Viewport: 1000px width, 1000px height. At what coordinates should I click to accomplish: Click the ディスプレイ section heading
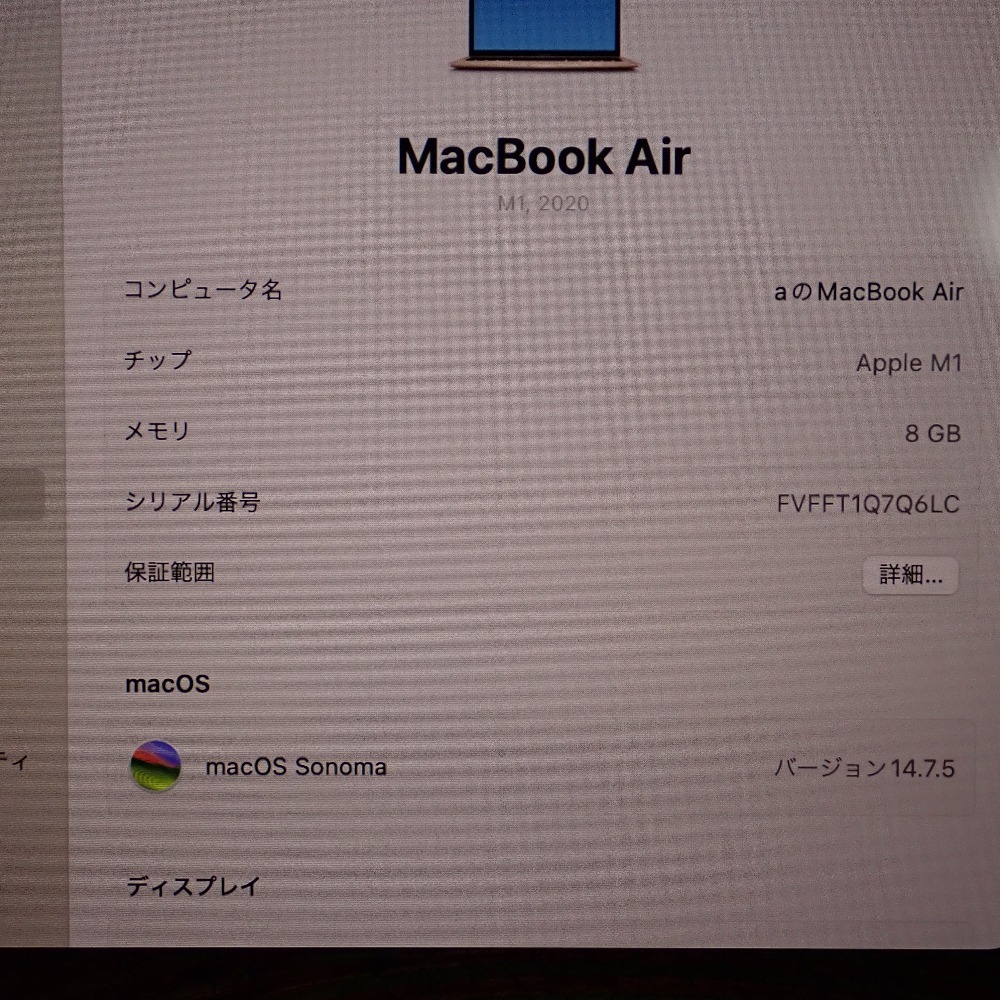pos(193,886)
